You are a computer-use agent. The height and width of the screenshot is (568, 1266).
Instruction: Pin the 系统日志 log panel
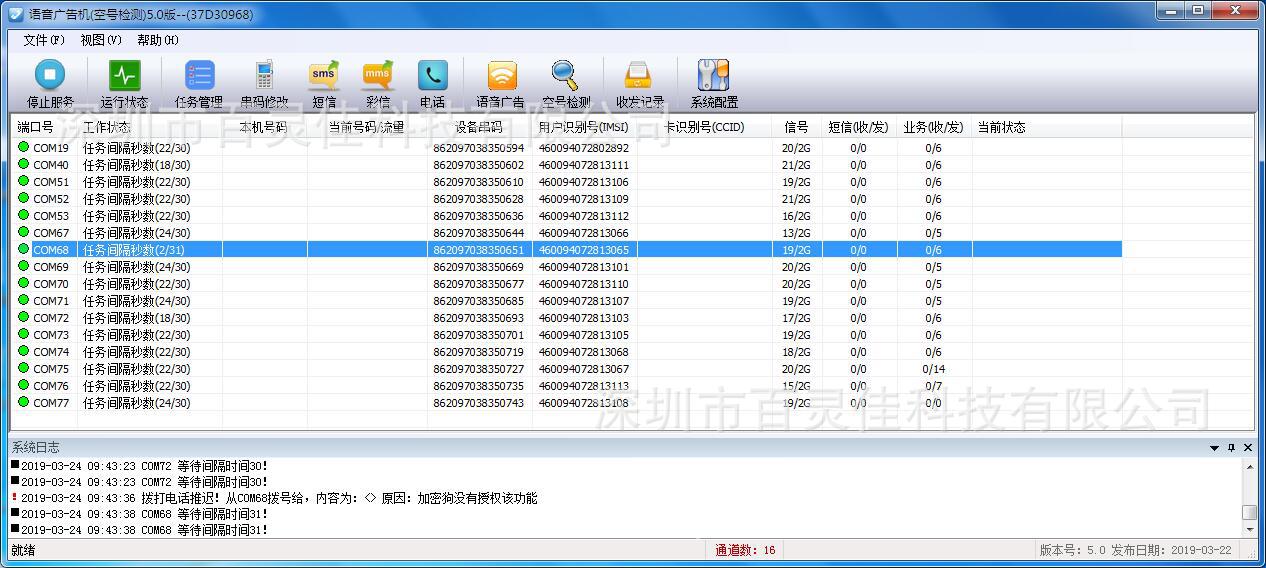tap(1231, 447)
